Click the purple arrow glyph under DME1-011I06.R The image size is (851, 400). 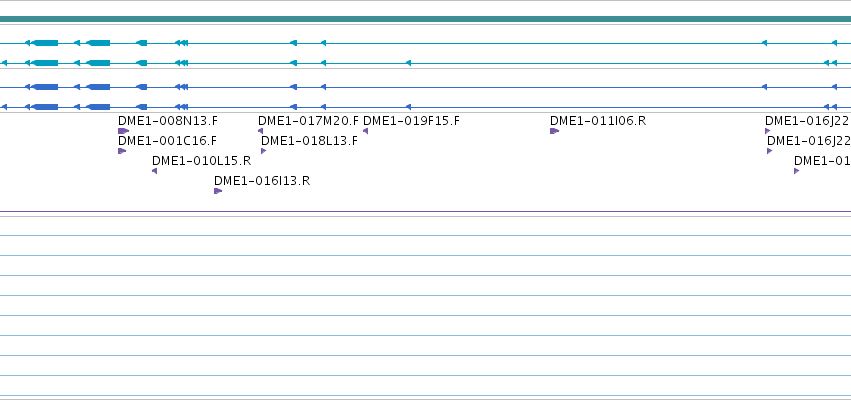pyautogui.click(x=554, y=131)
